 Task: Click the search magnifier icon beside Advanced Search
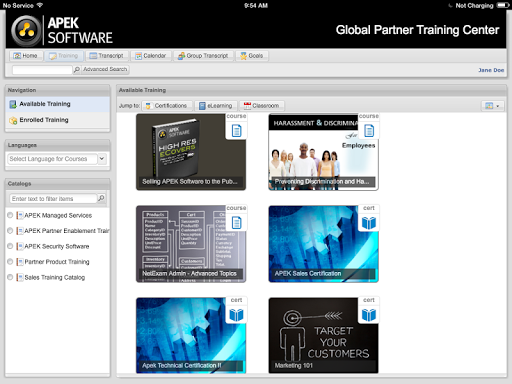[77, 69]
